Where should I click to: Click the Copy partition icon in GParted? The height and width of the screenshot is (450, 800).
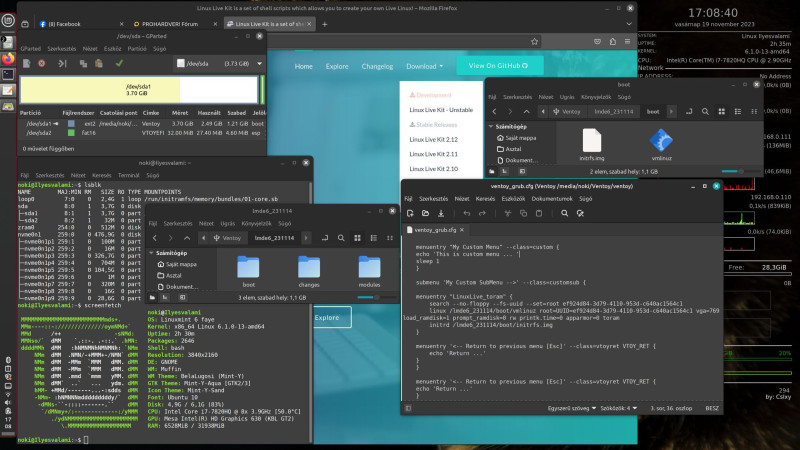[83, 64]
